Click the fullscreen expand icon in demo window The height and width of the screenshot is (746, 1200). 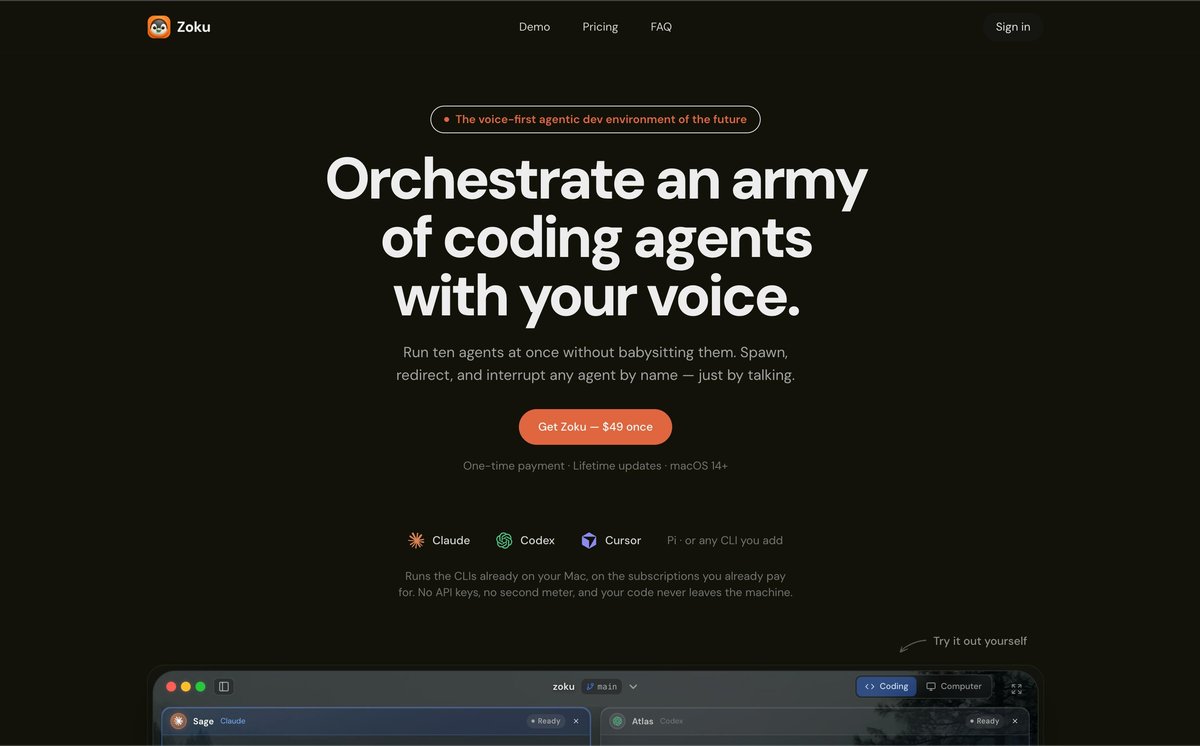tap(1017, 688)
